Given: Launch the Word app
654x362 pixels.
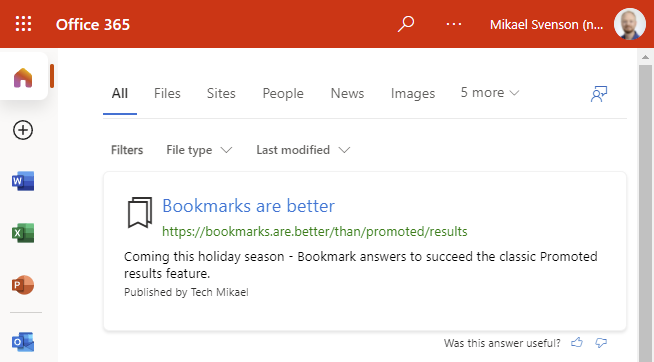Looking at the screenshot, I should pyautogui.click(x=23, y=181).
